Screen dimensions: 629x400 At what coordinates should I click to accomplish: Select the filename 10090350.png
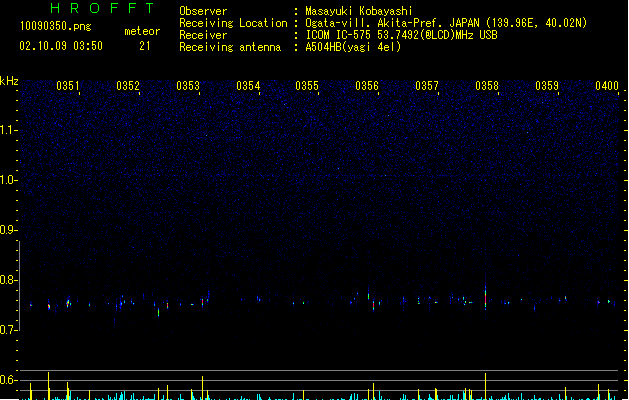(x=56, y=26)
